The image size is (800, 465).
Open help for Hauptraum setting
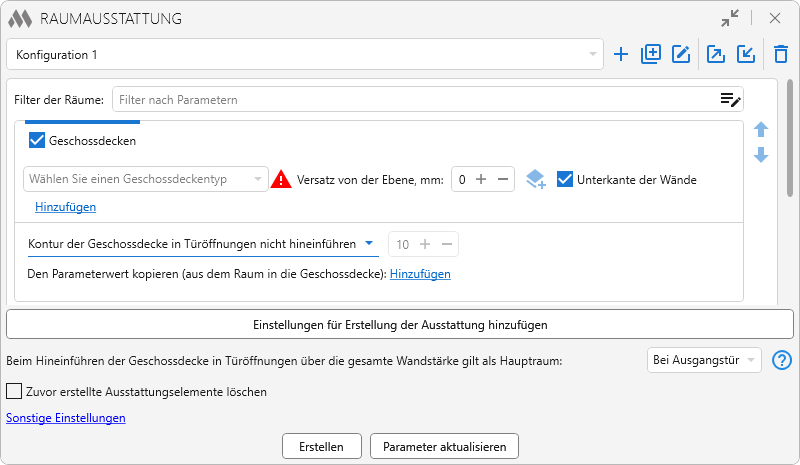point(782,360)
